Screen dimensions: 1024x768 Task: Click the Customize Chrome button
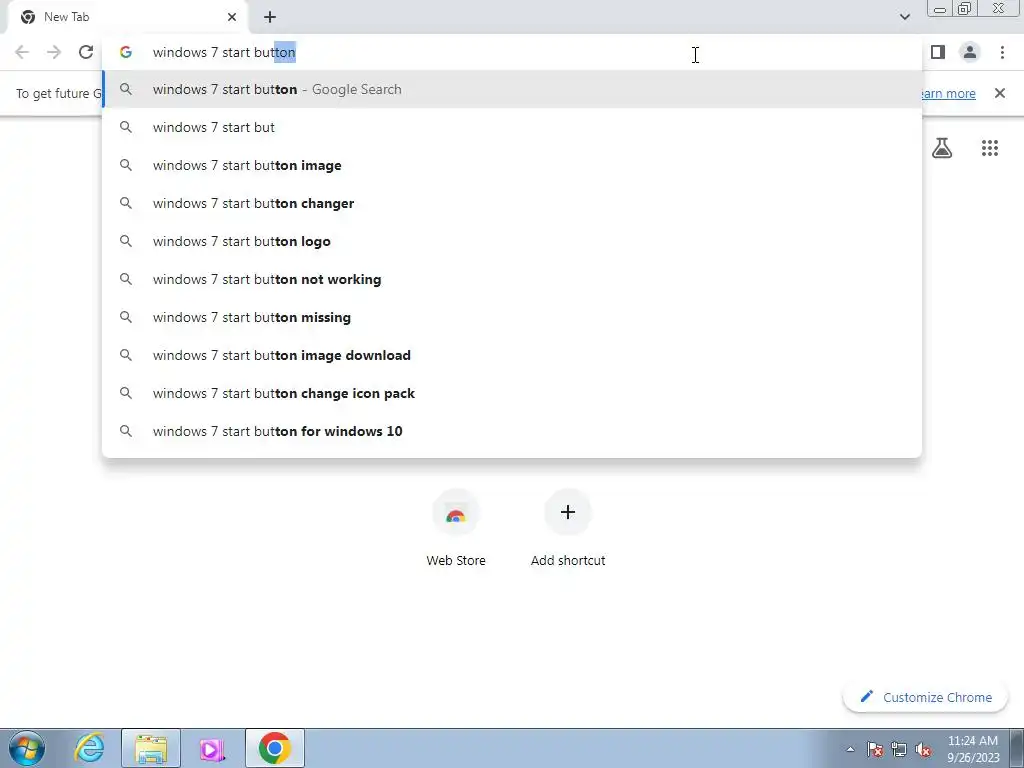click(x=925, y=697)
